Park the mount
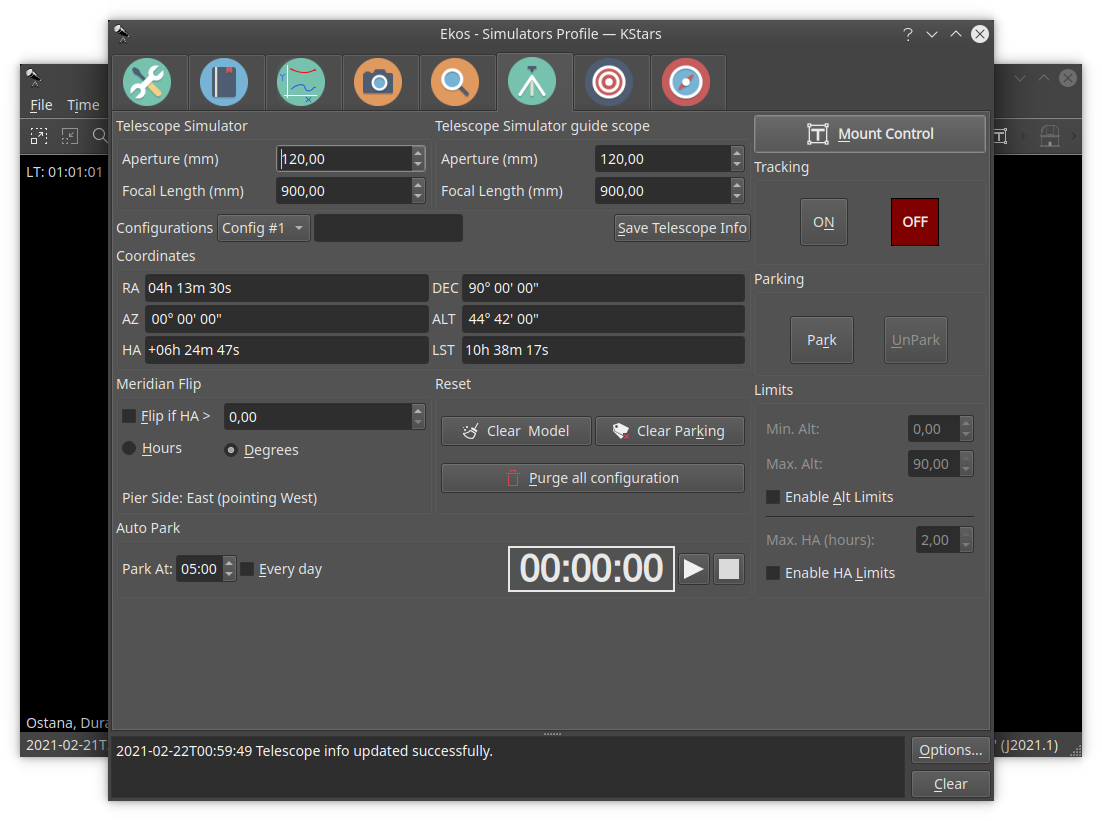Image resolution: width=1102 pixels, height=821 pixels. pyautogui.click(x=822, y=340)
